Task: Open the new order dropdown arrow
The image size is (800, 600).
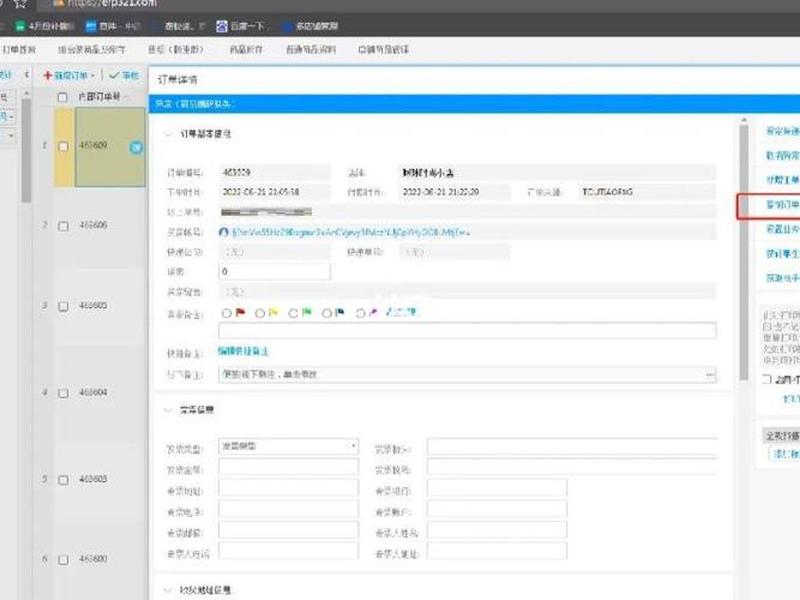Action: [x=93, y=76]
